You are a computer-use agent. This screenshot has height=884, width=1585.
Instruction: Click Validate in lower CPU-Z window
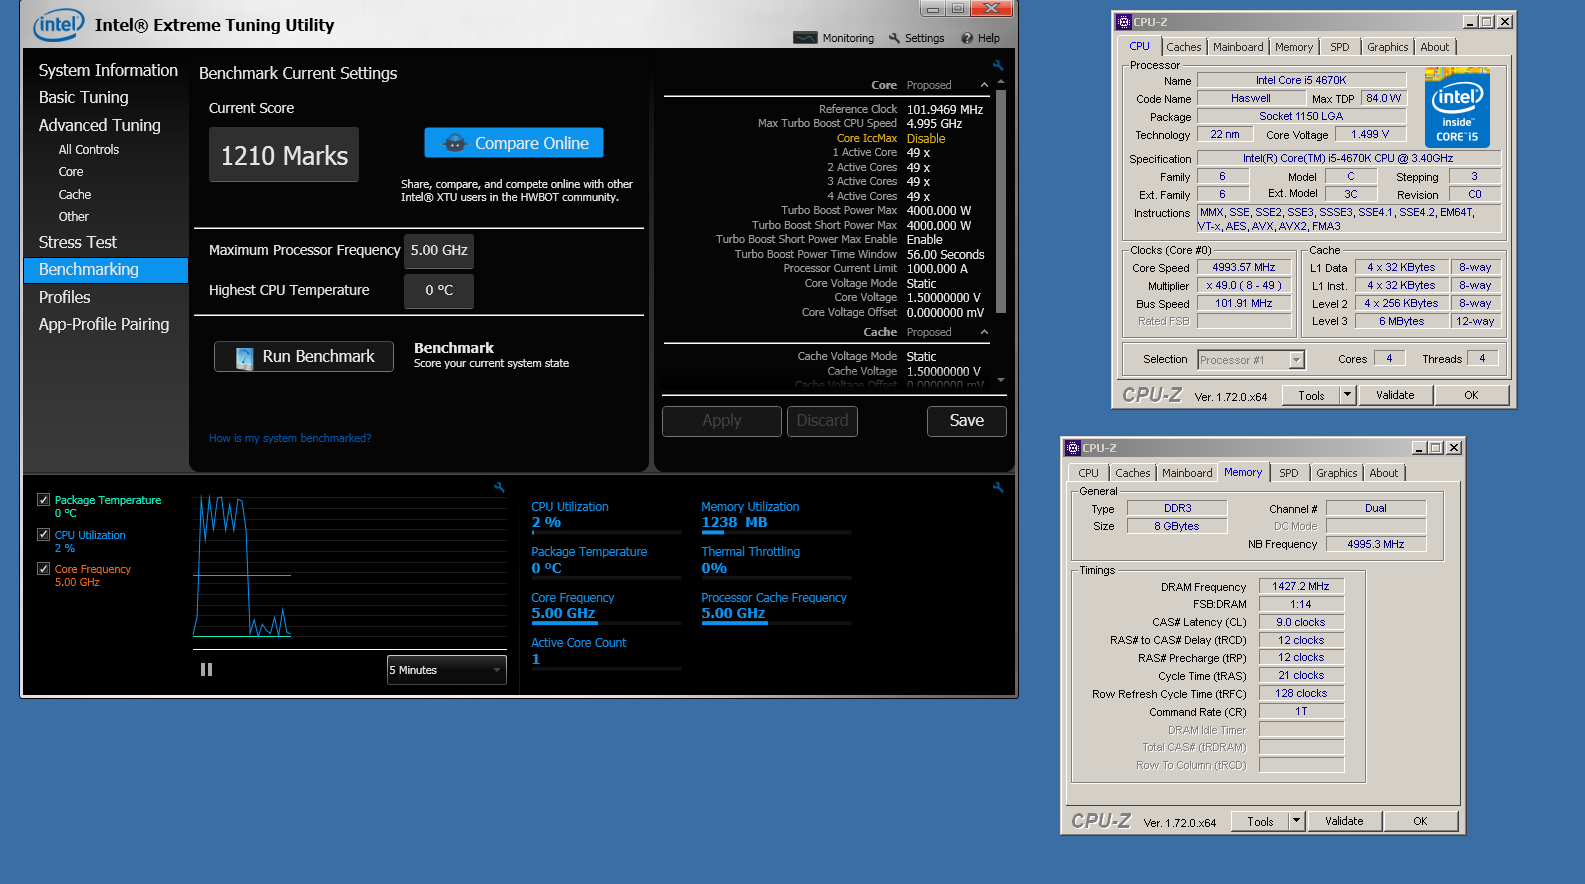pos(1344,821)
